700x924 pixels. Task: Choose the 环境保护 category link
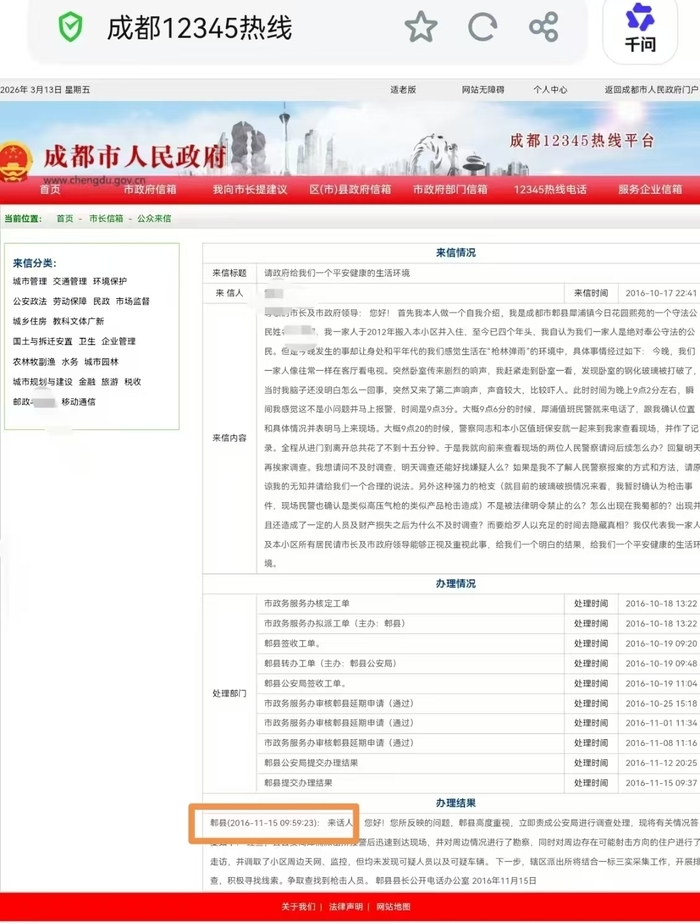(x=110, y=282)
